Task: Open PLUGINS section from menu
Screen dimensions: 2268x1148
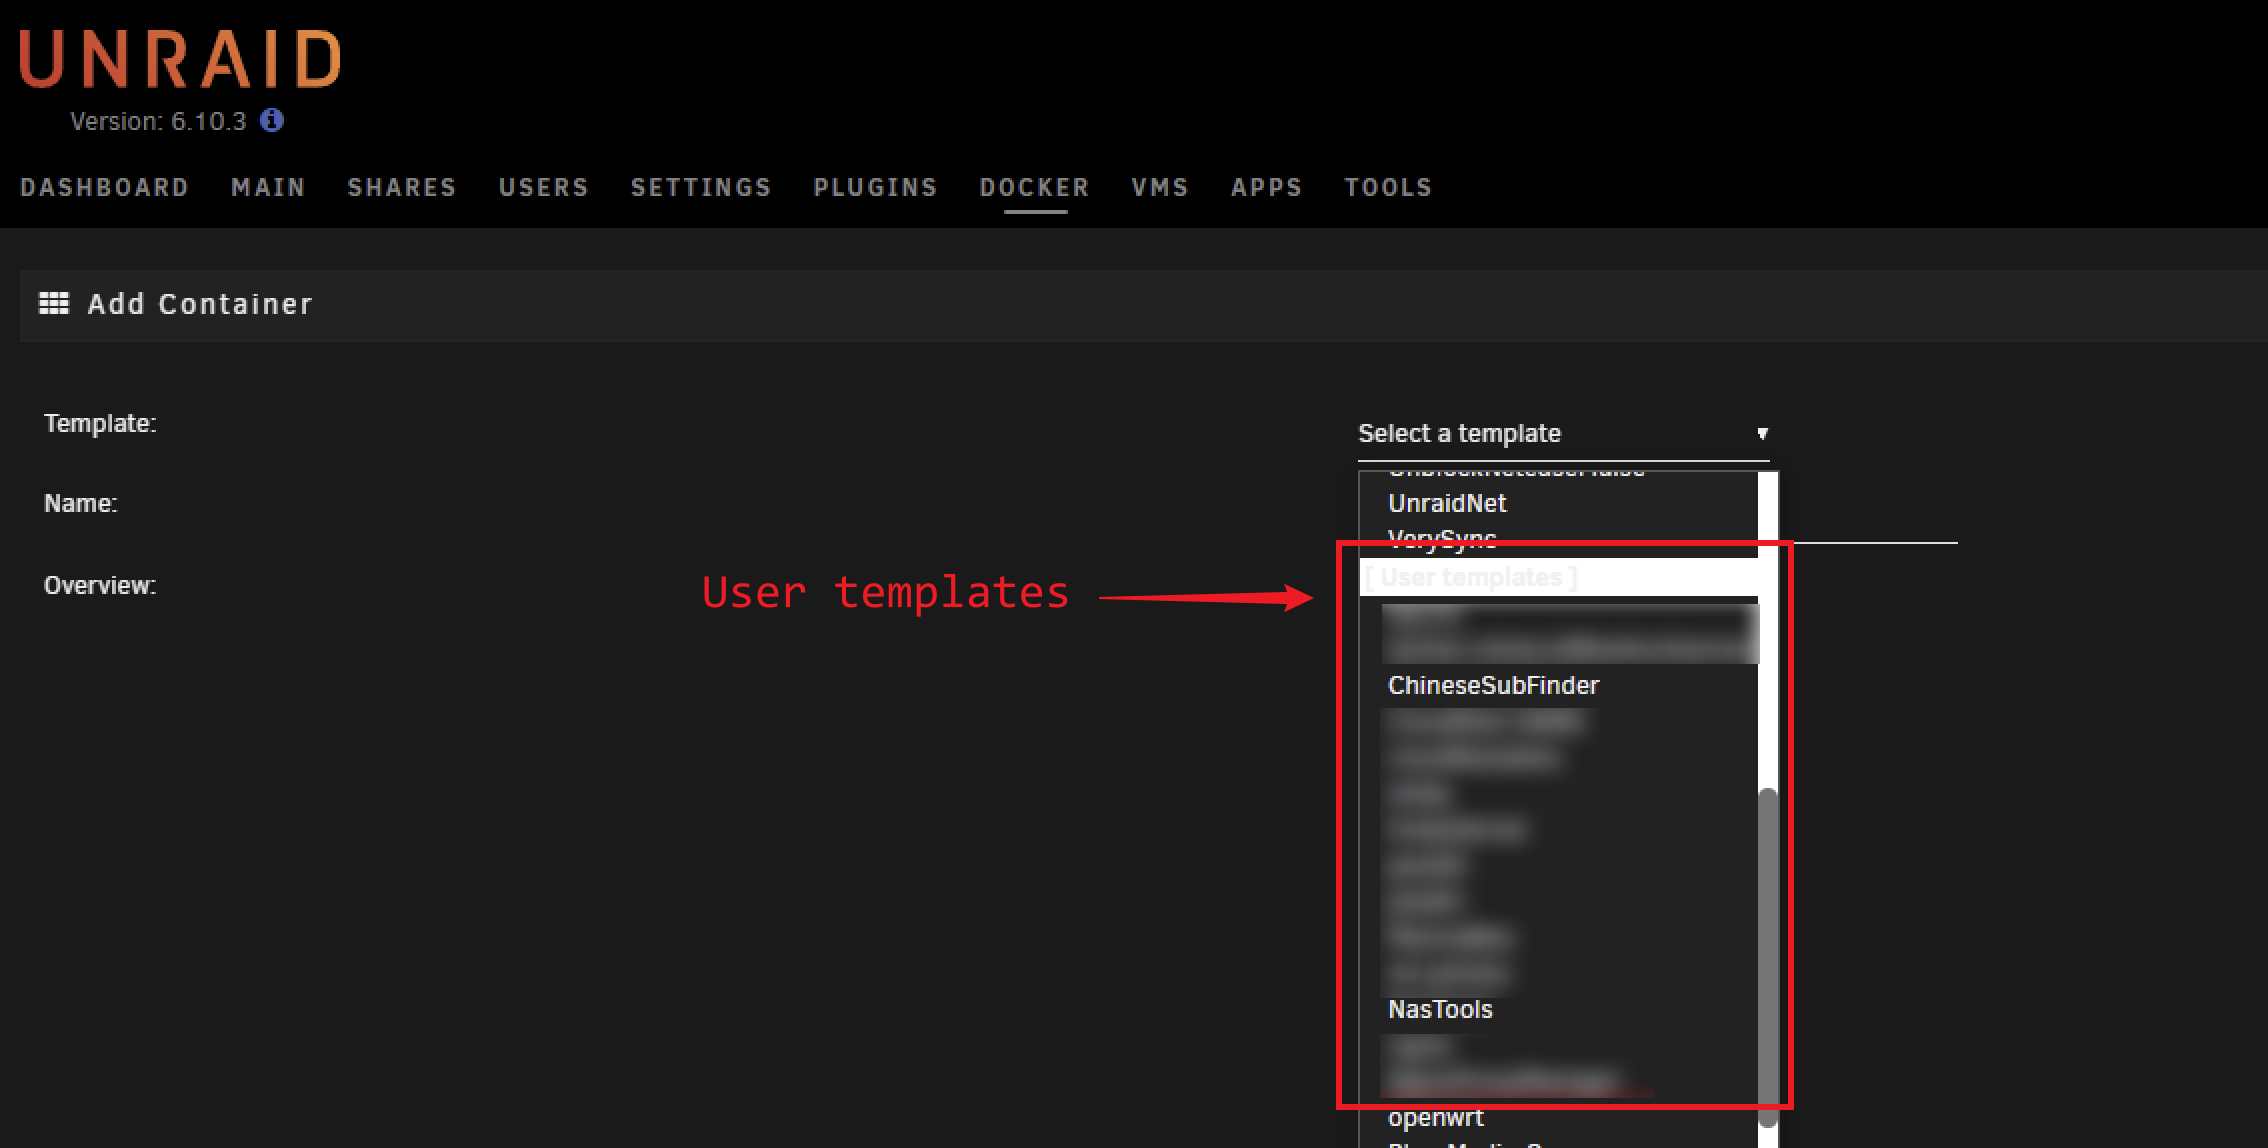Action: [874, 186]
